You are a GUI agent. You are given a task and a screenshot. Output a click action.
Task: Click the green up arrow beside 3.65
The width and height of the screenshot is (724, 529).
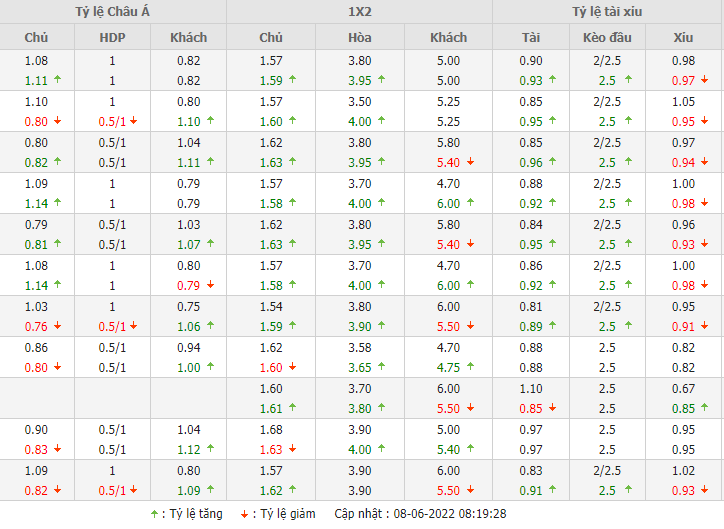[x=382, y=367]
